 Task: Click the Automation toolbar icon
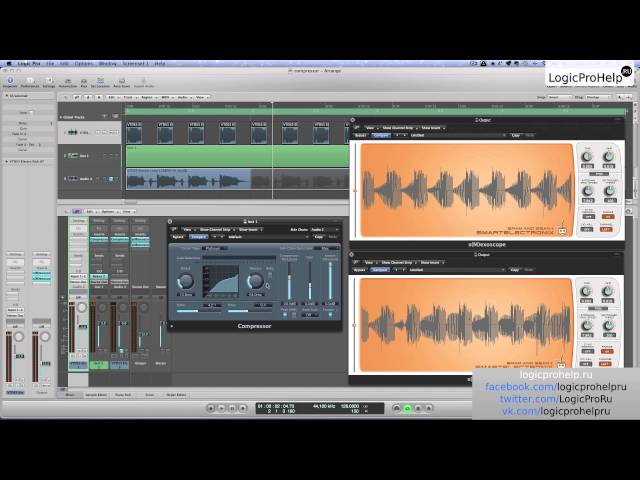(68, 81)
